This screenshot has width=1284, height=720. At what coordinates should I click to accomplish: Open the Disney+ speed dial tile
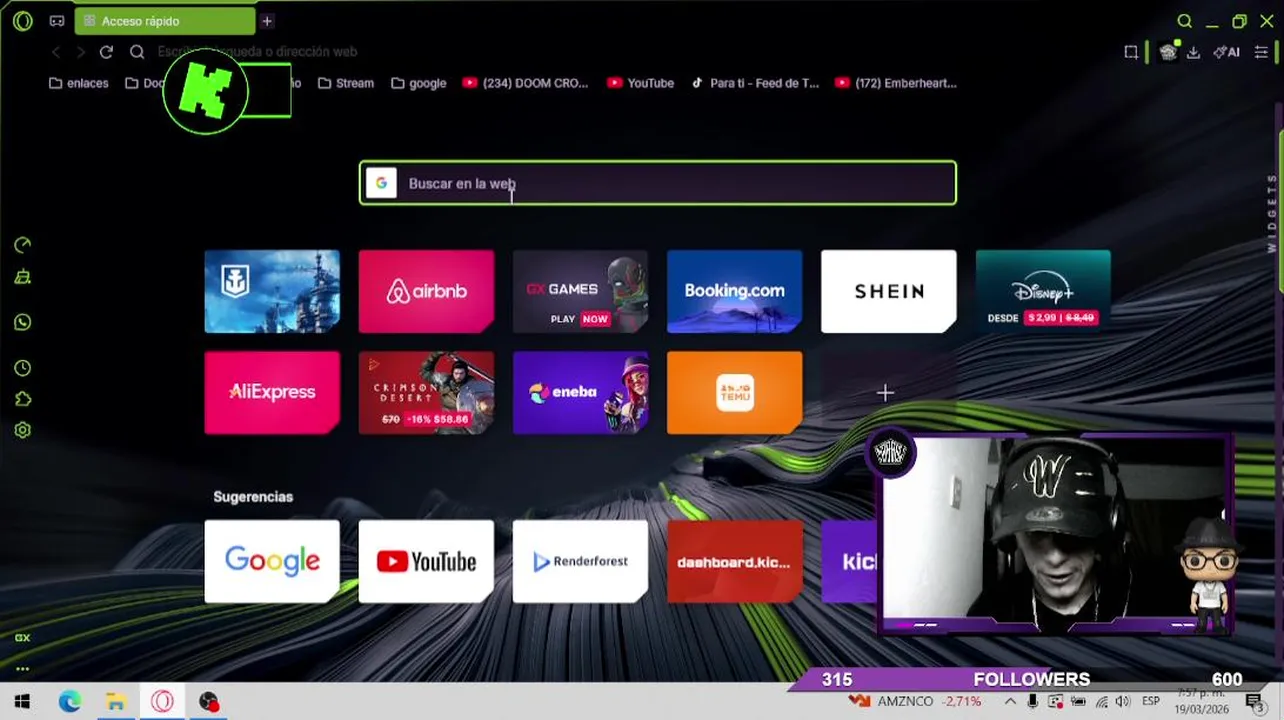click(1042, 291)
